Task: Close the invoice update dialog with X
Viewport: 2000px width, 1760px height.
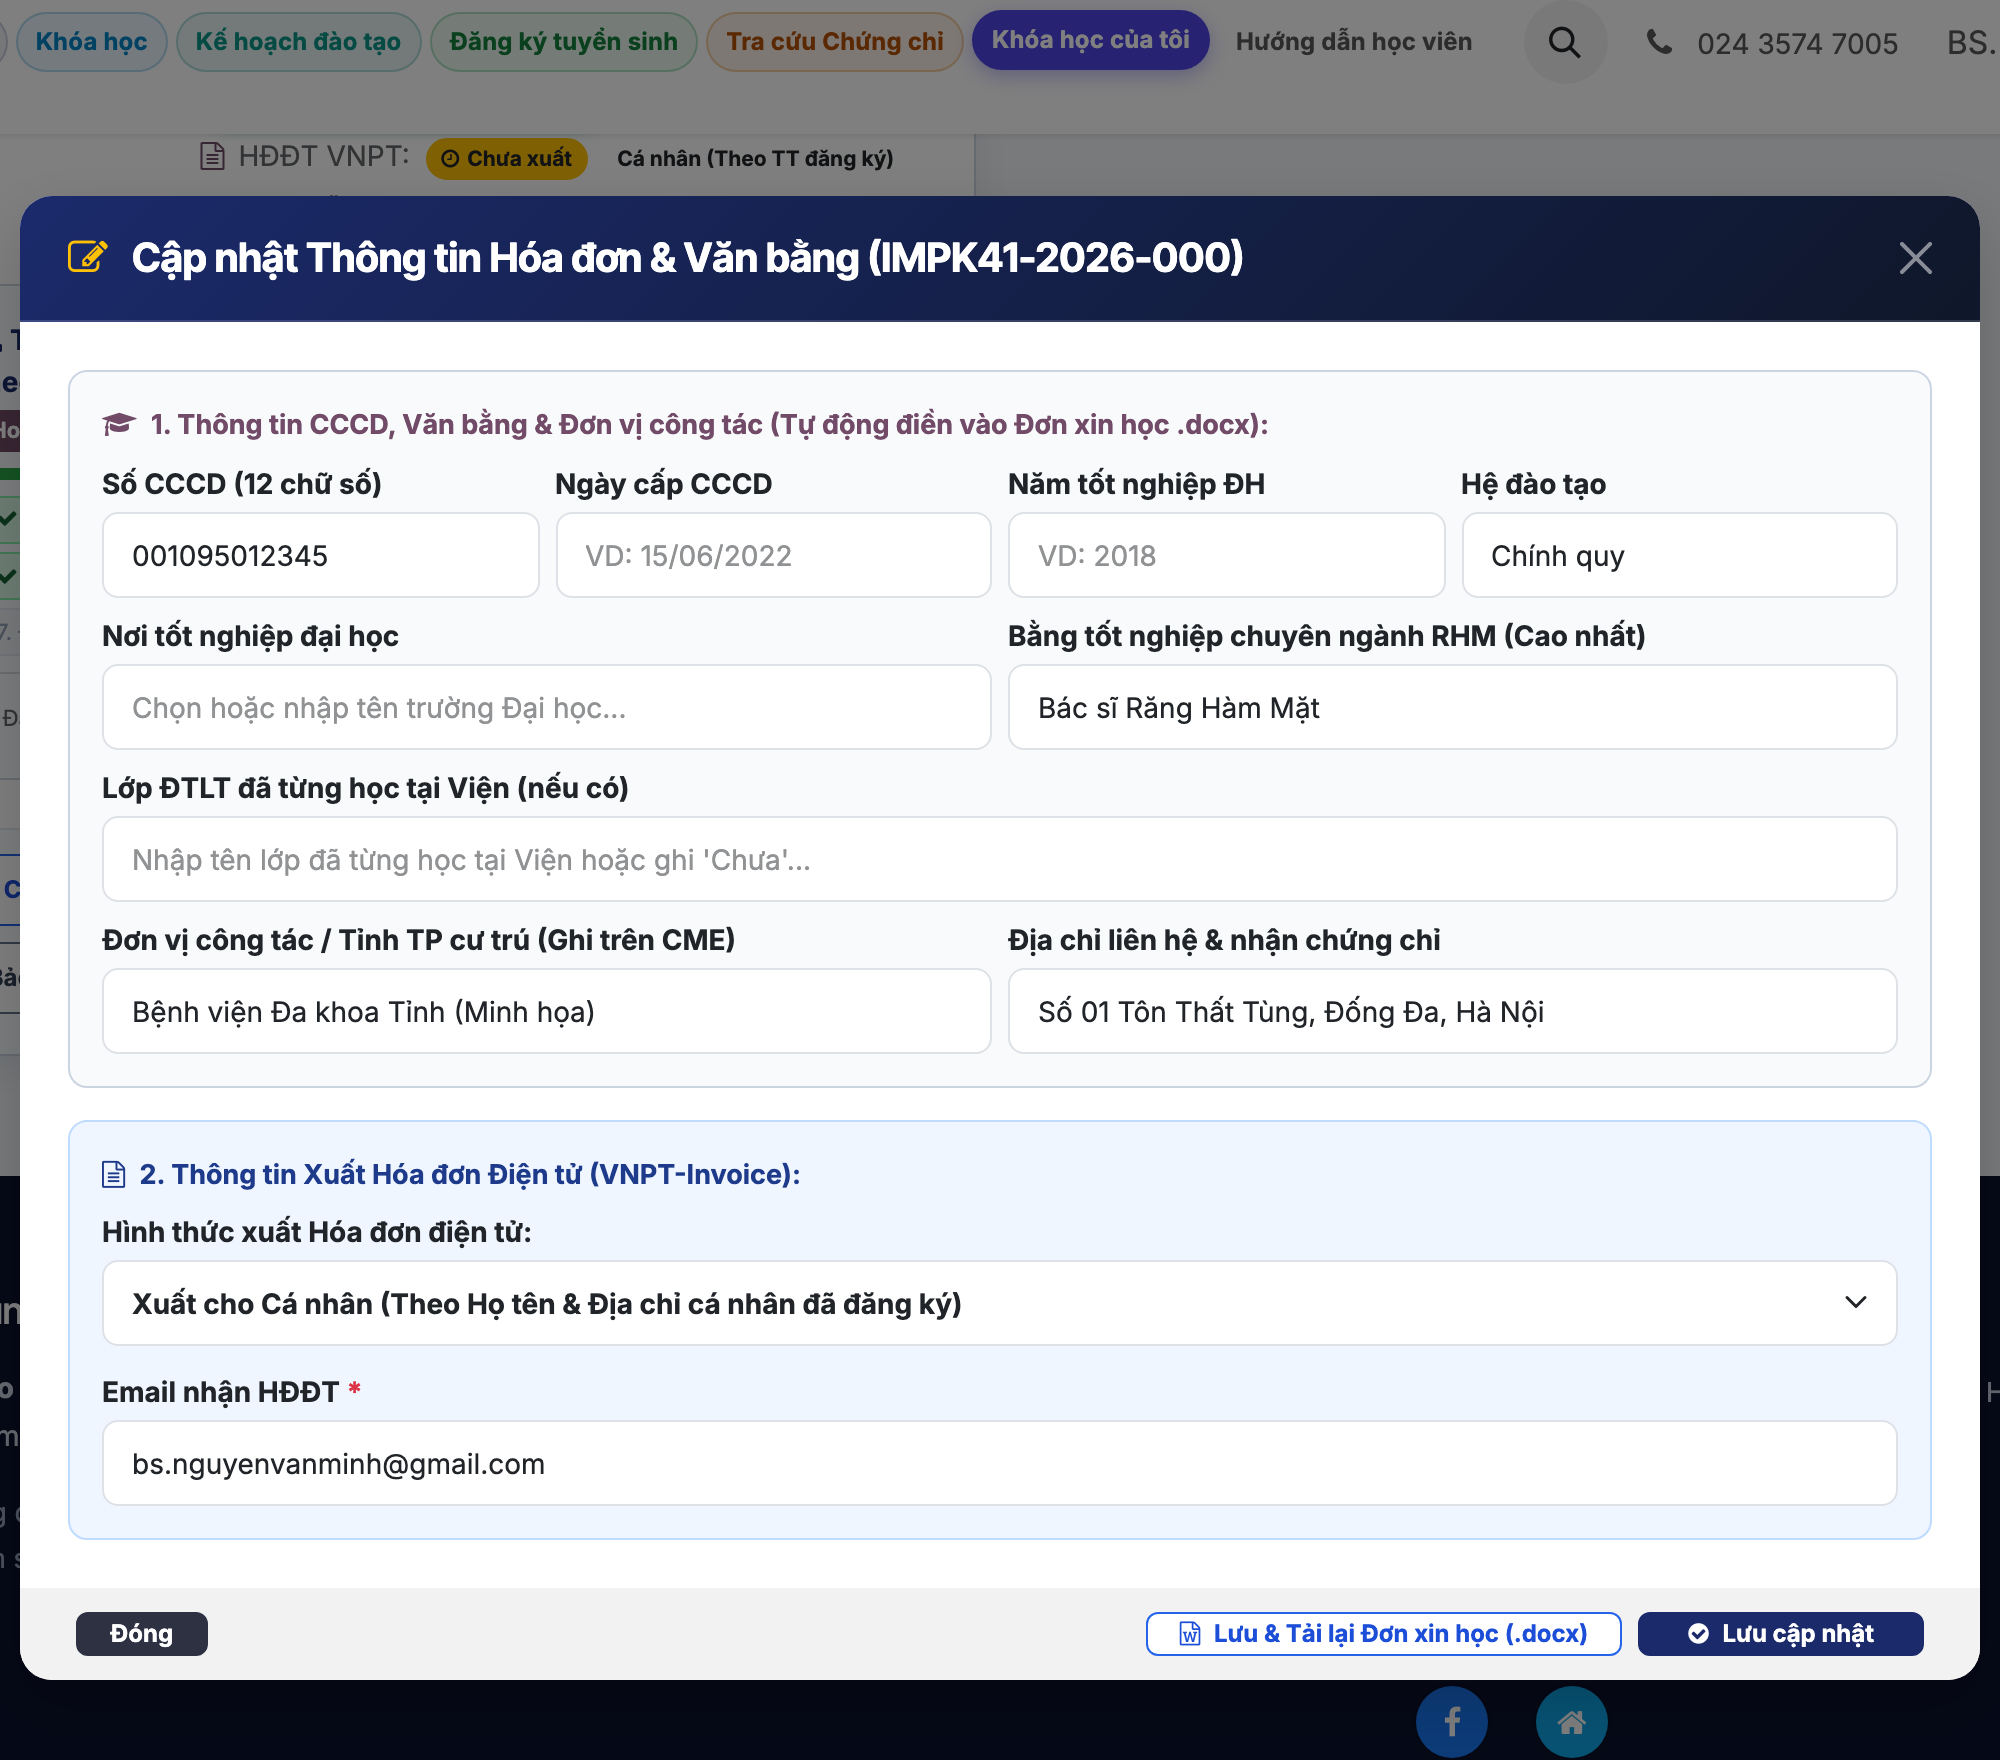Action: click(1915, 258)
